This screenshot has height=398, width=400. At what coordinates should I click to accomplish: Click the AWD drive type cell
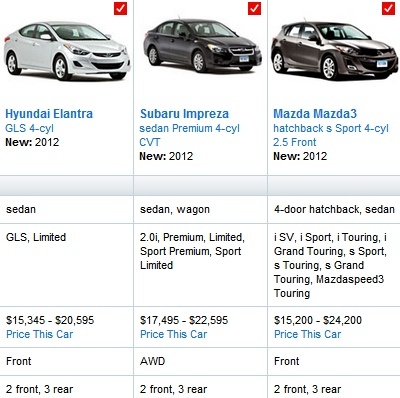click(200, 361)
